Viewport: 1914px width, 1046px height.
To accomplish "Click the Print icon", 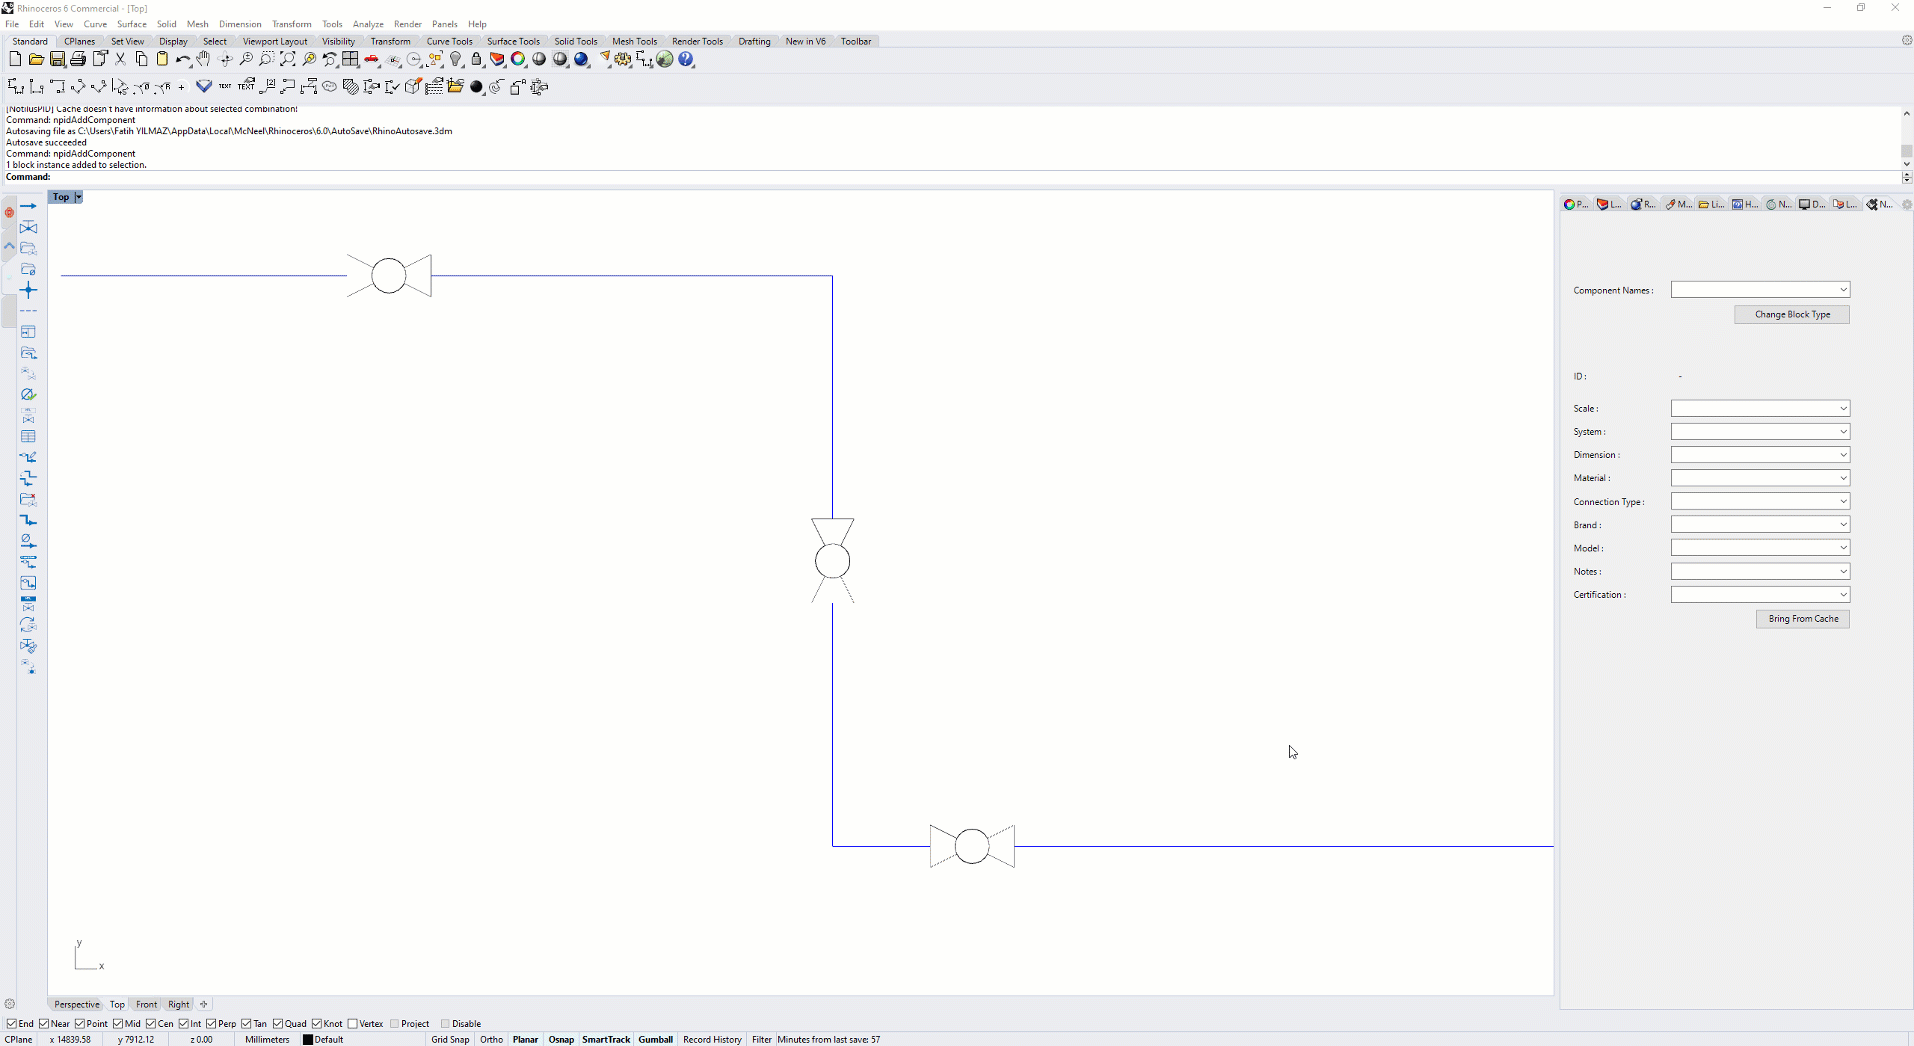I will pyautogui.click(x=78, y=60).
